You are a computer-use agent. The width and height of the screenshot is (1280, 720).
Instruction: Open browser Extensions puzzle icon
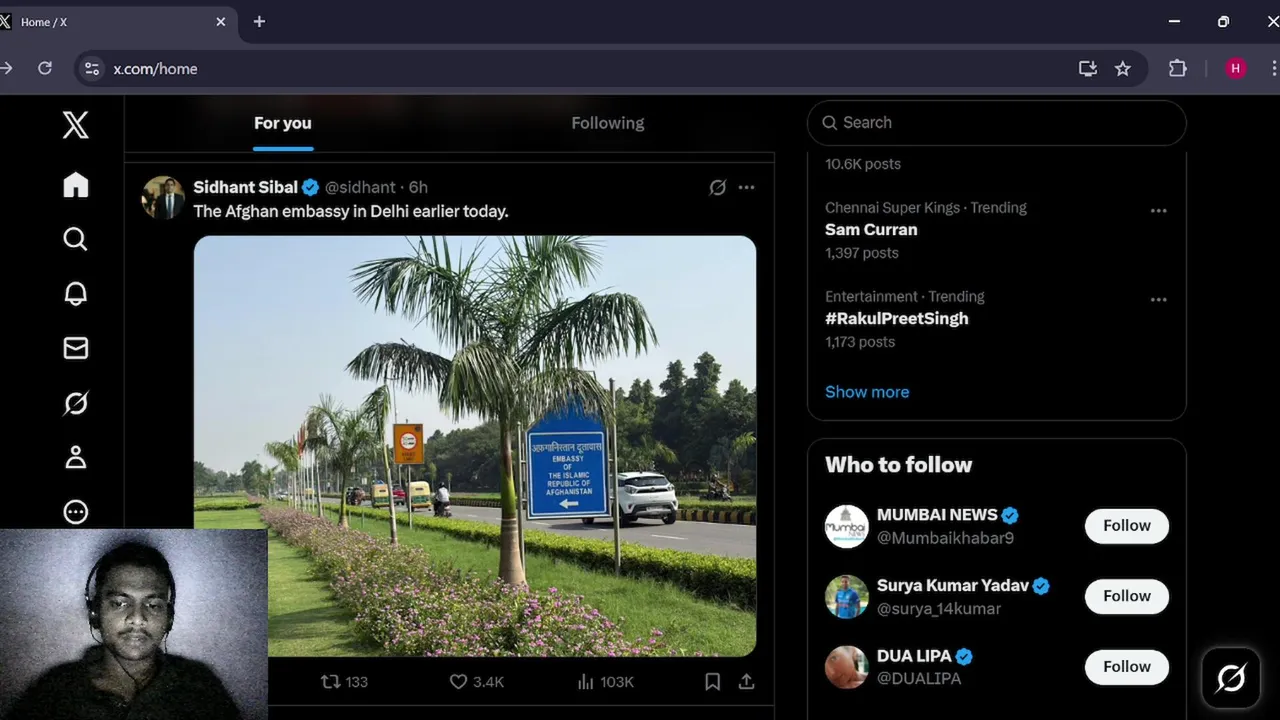[x=1178, y=68]
